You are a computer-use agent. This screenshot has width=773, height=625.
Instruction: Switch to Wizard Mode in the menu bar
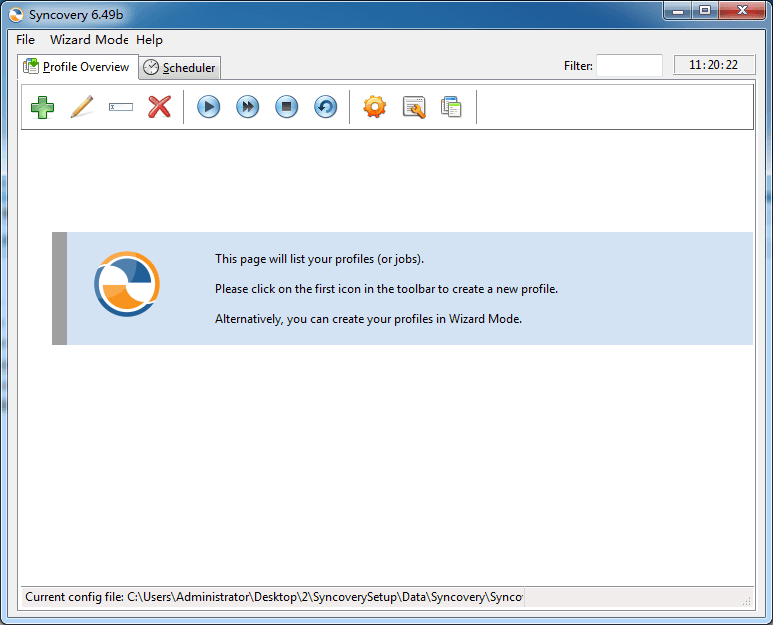(89, 39)
